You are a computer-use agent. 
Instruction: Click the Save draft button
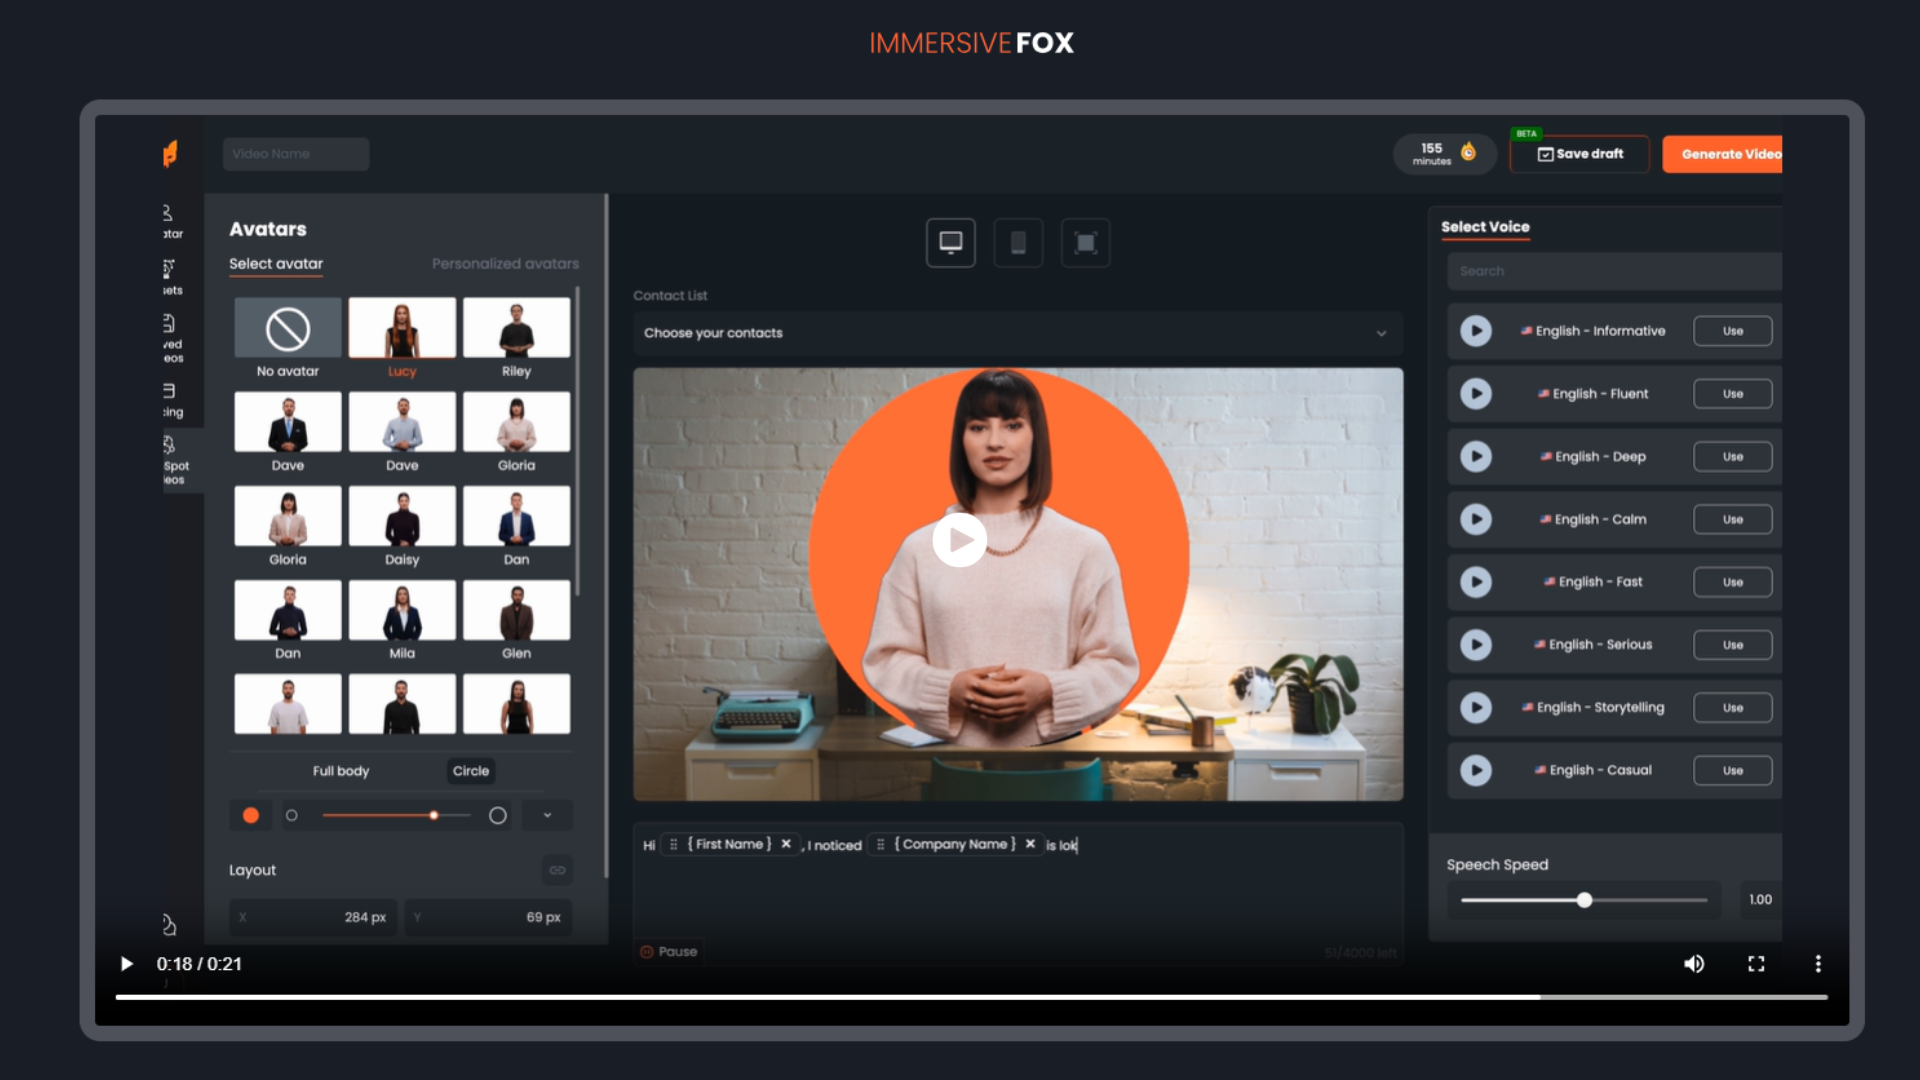click(1580, 154)
